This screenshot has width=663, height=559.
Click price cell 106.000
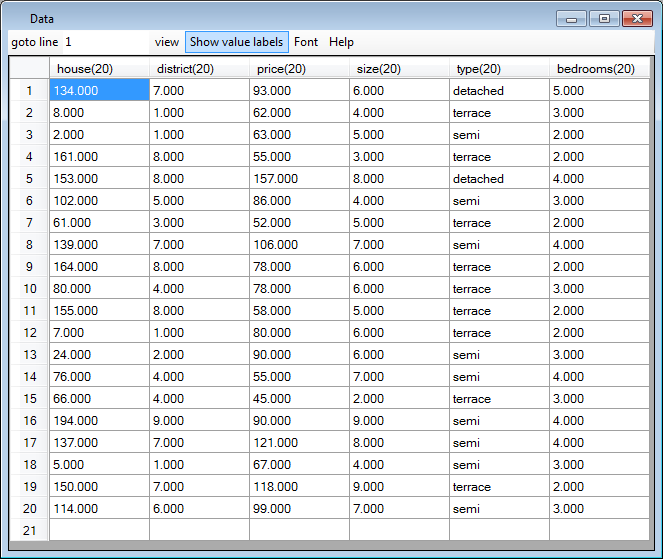point(299,244)
